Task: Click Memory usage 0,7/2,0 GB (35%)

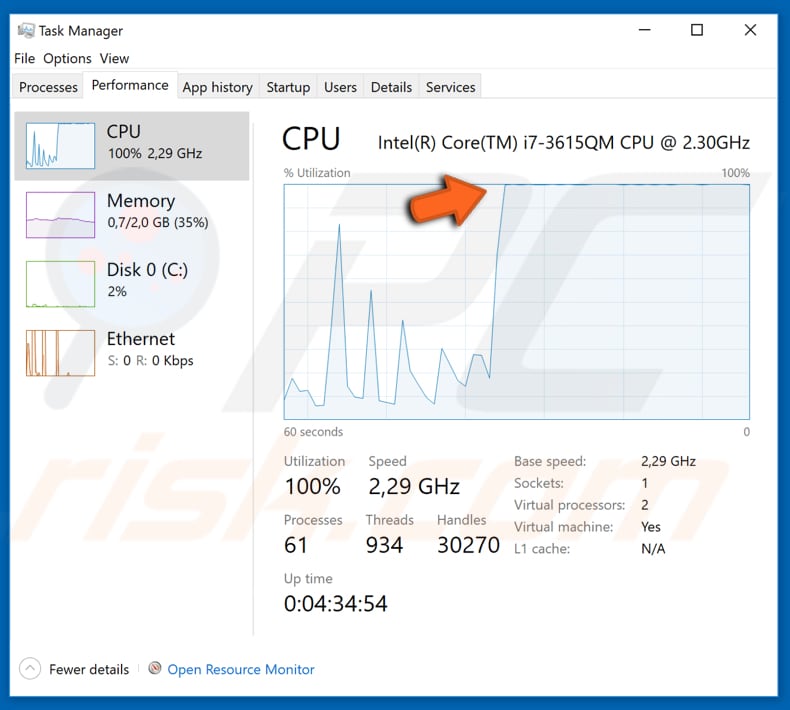Action: 158,222
